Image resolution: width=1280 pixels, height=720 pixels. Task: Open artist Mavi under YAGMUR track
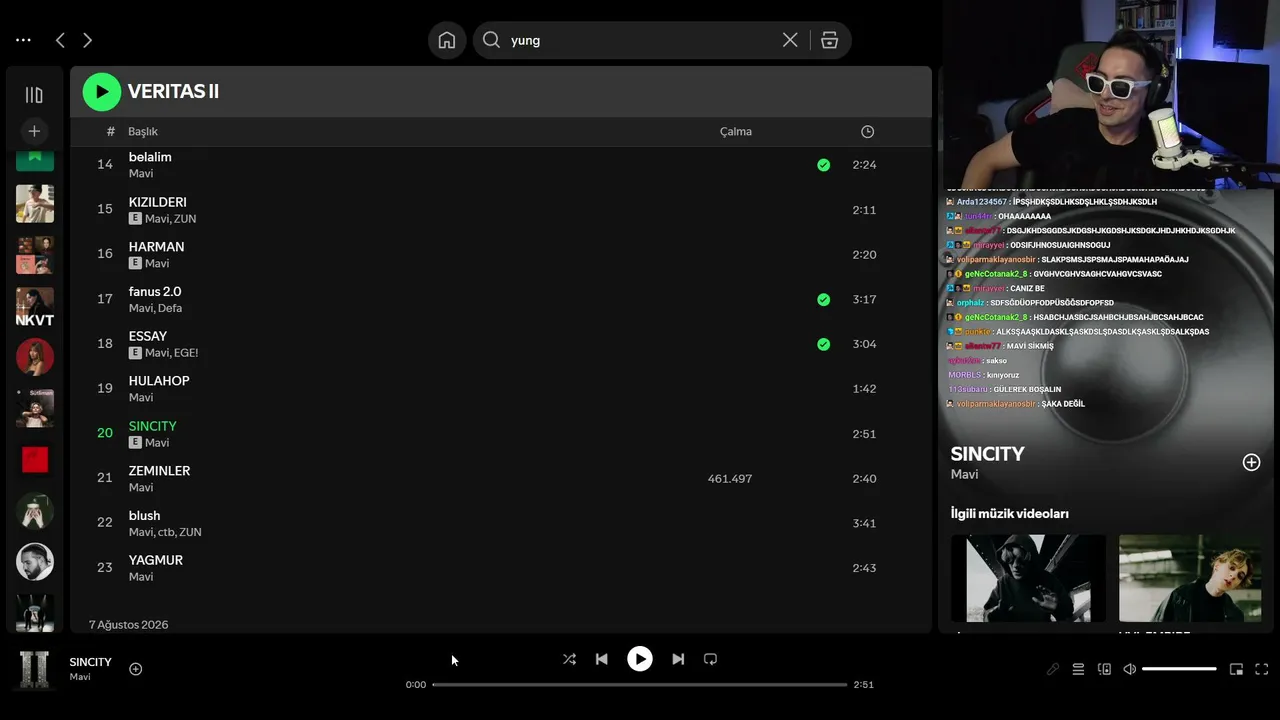coord(141,577)
